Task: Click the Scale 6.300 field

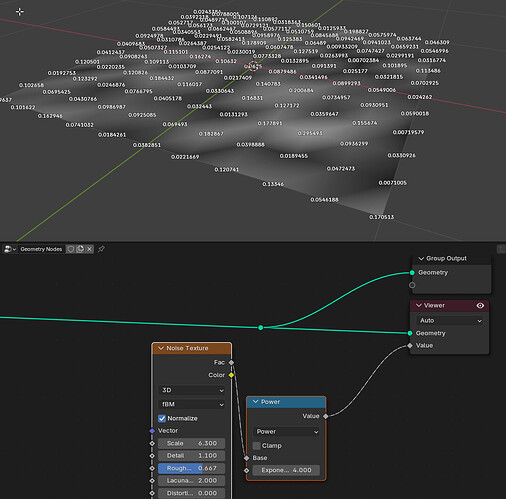Action: 192,443
